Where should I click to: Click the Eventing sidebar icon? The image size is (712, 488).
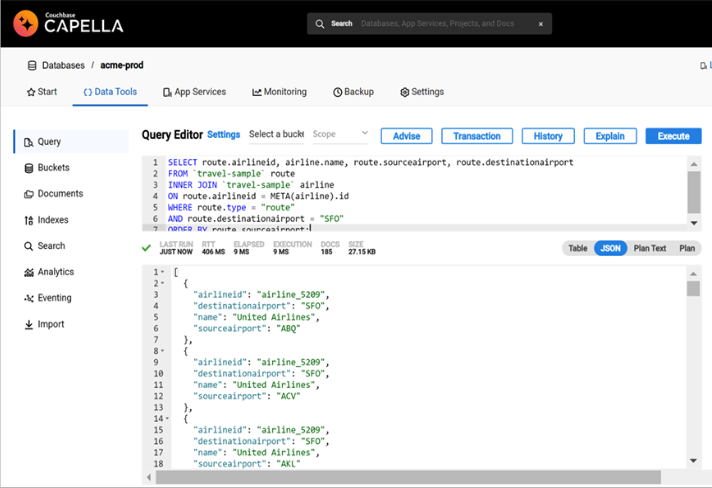coord(29,298)
